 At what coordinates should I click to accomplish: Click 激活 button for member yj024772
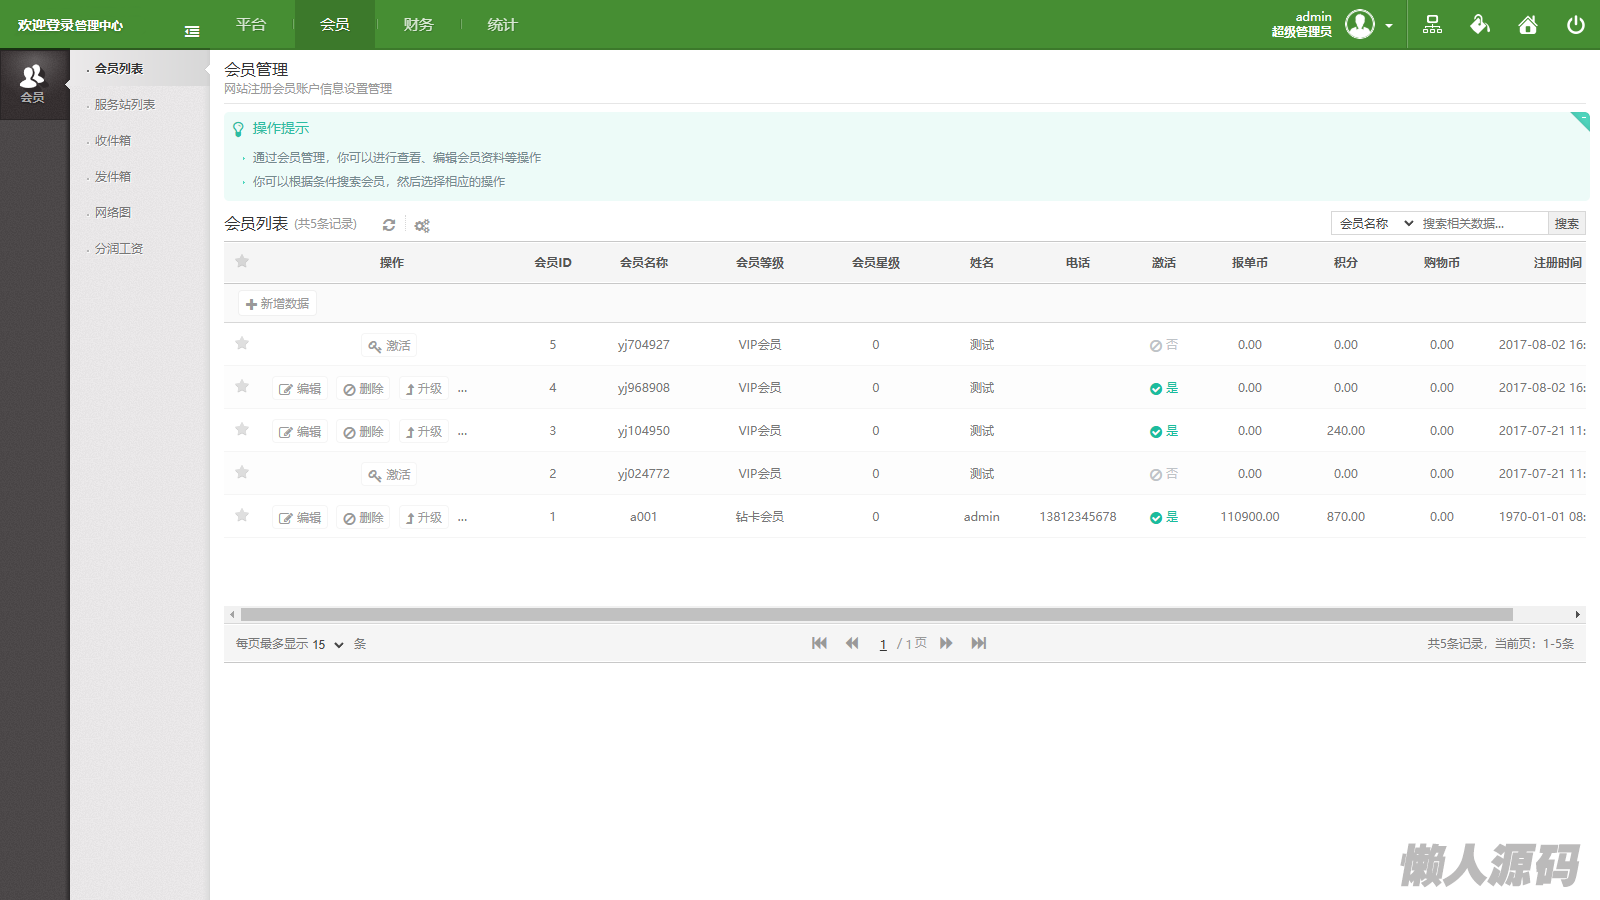click(389, 474)
